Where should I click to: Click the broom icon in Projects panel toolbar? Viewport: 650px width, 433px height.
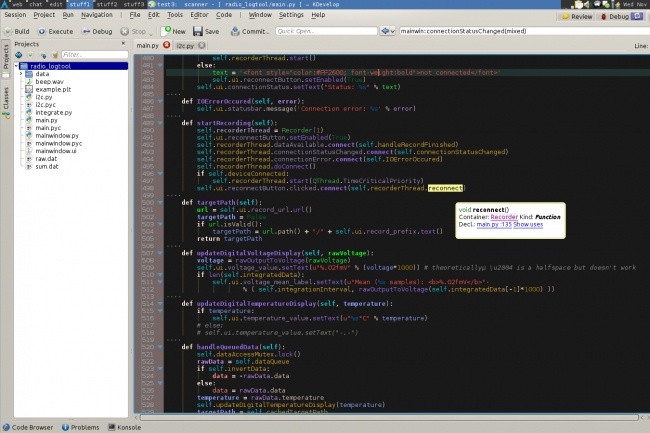tap(54, 55)
